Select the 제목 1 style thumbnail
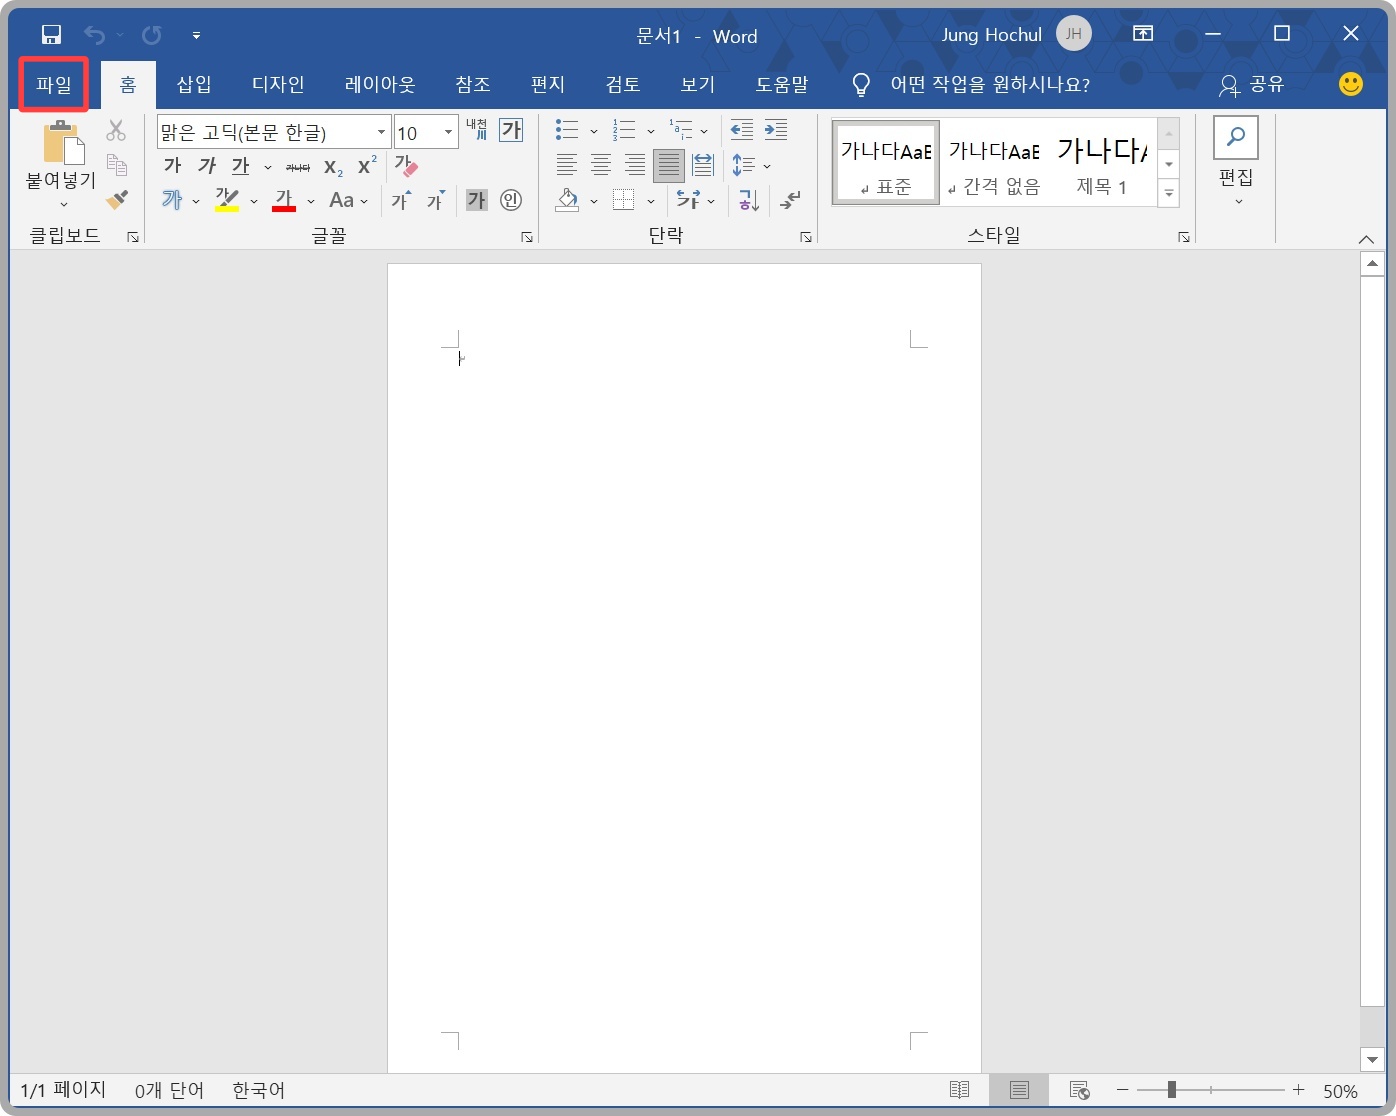 pos(1102,163)
